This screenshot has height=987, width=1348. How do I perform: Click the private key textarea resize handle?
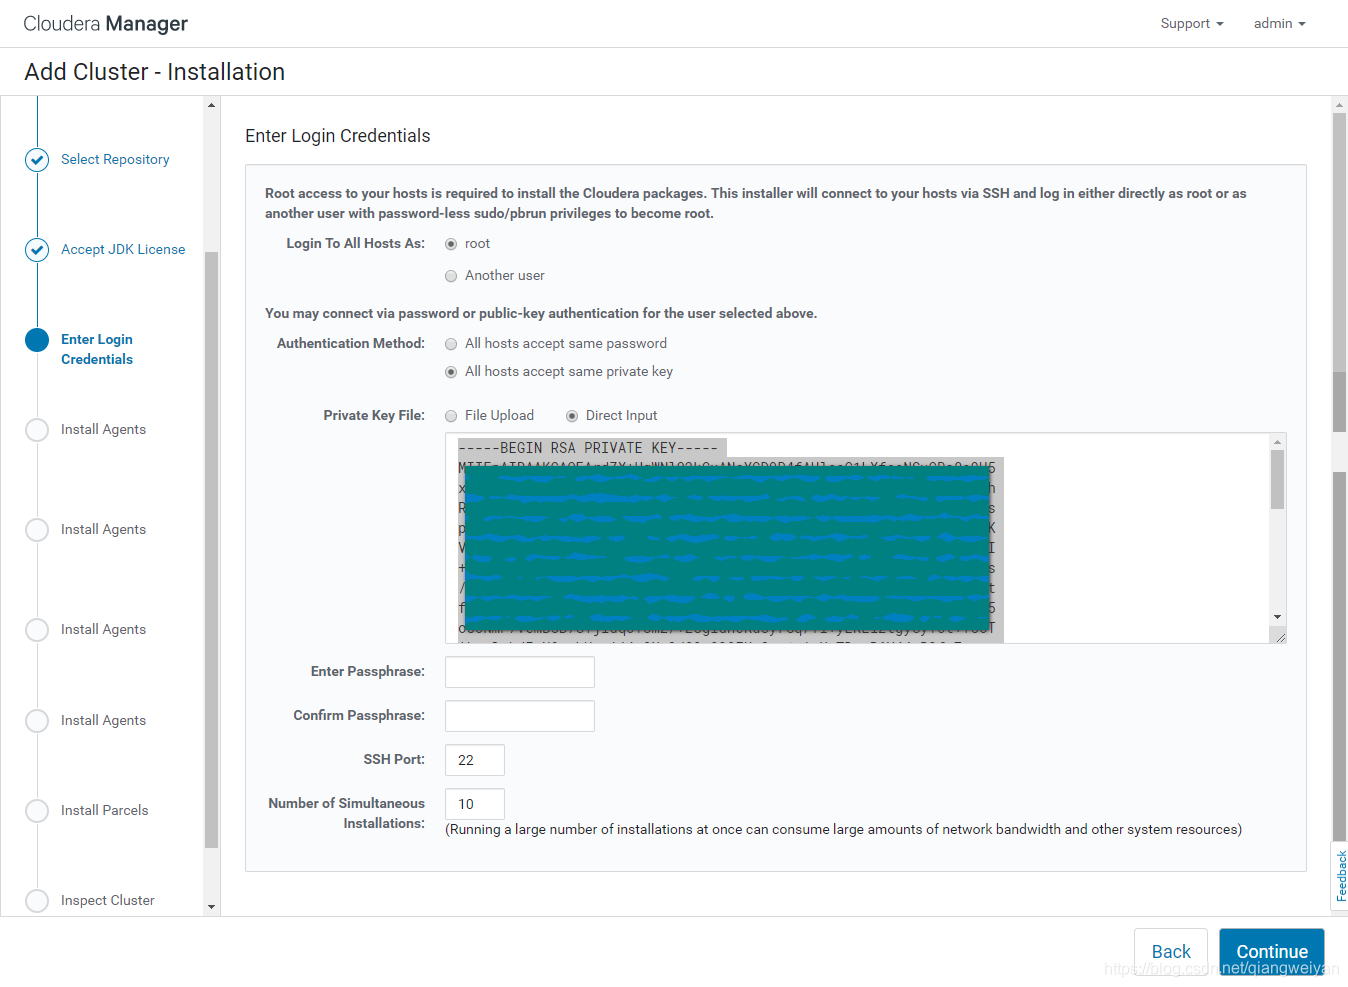1278,636
